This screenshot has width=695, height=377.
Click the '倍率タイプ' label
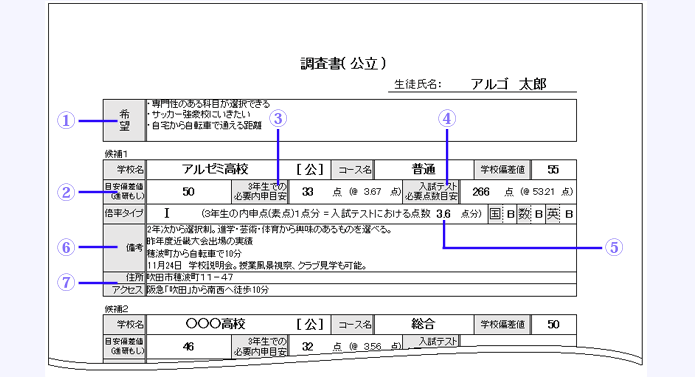coord(124,214)
